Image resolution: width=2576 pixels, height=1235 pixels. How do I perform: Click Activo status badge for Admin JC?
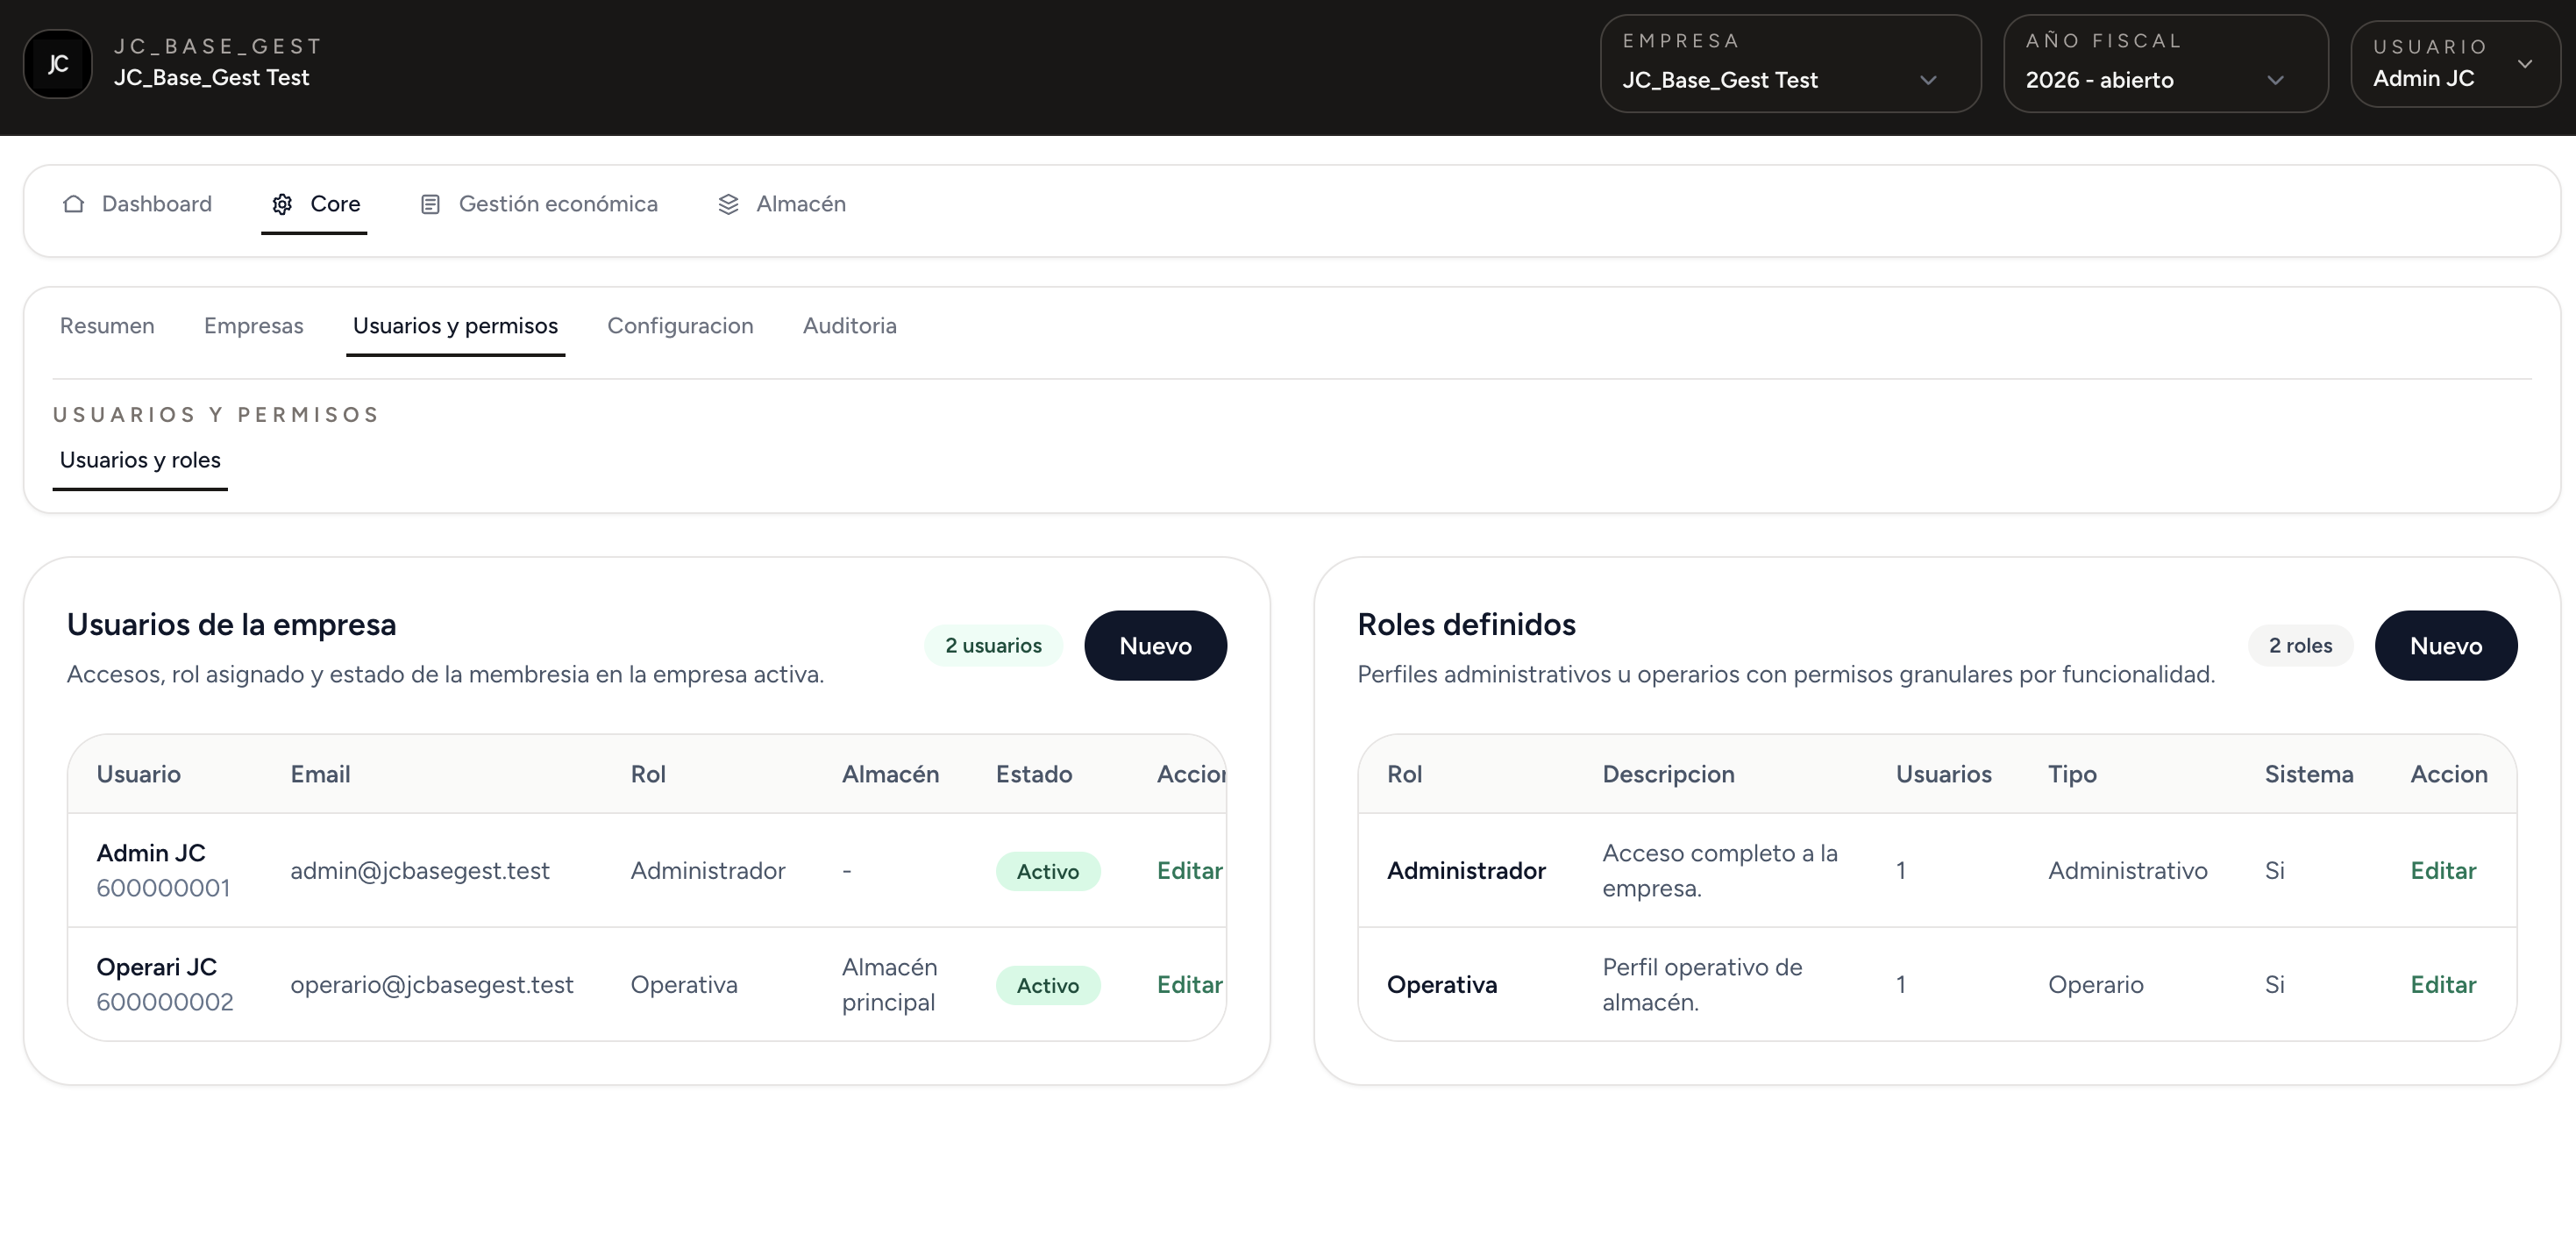click(x=1048, y=871)
